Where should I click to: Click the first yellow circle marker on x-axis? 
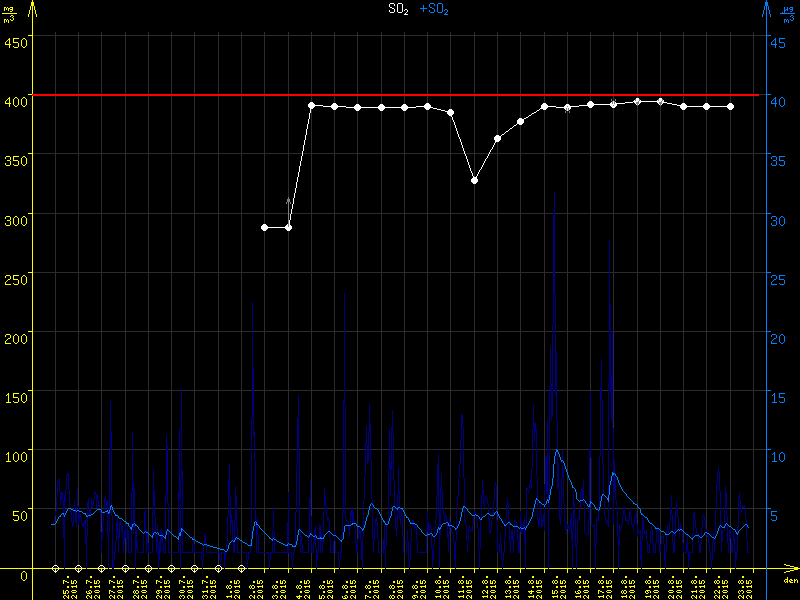click(56, 568)
